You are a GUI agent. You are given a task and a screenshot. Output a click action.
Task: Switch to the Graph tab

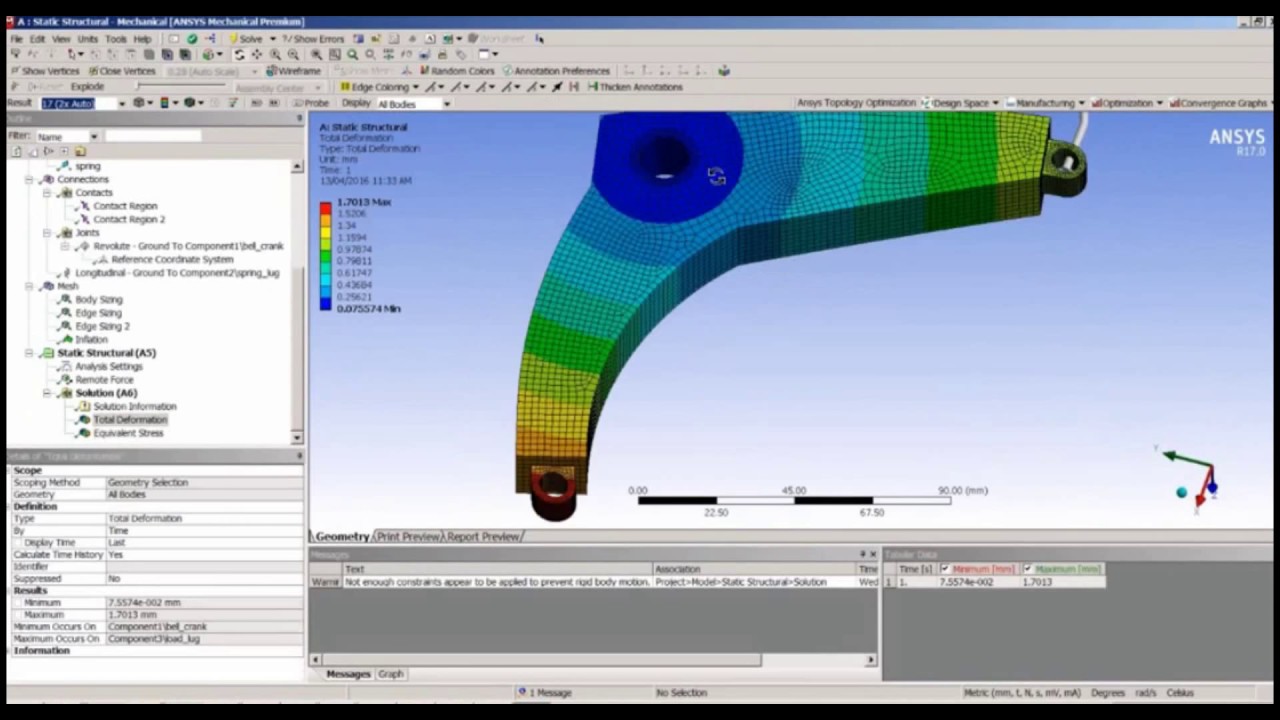[x=390, y=674]
